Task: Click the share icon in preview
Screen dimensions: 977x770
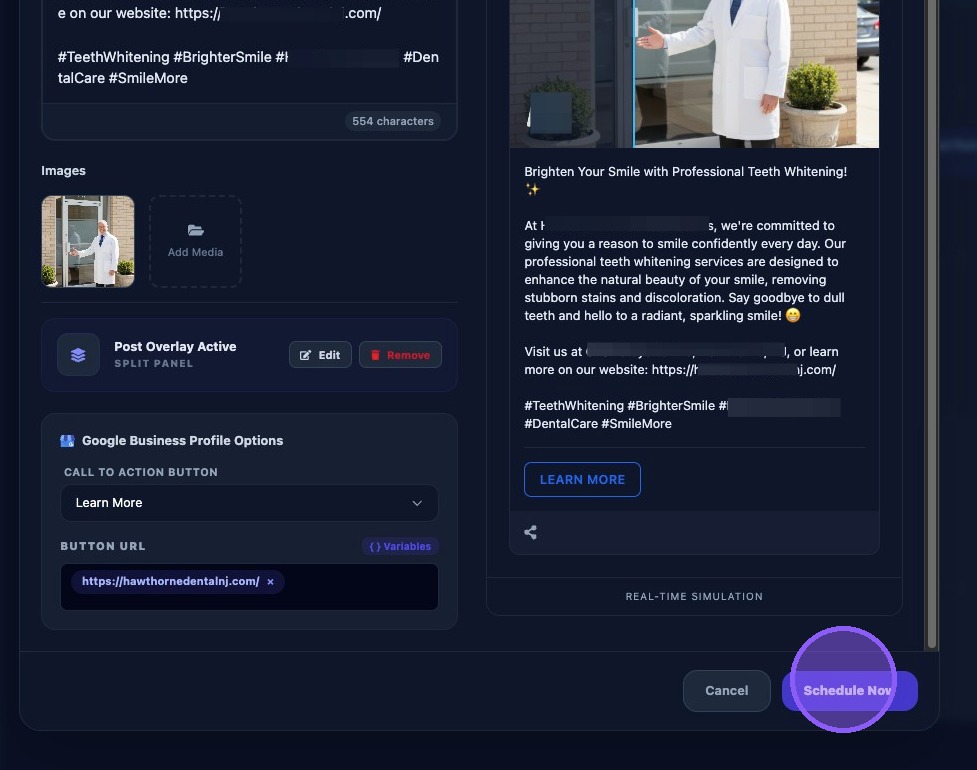Action: point(530,532)
